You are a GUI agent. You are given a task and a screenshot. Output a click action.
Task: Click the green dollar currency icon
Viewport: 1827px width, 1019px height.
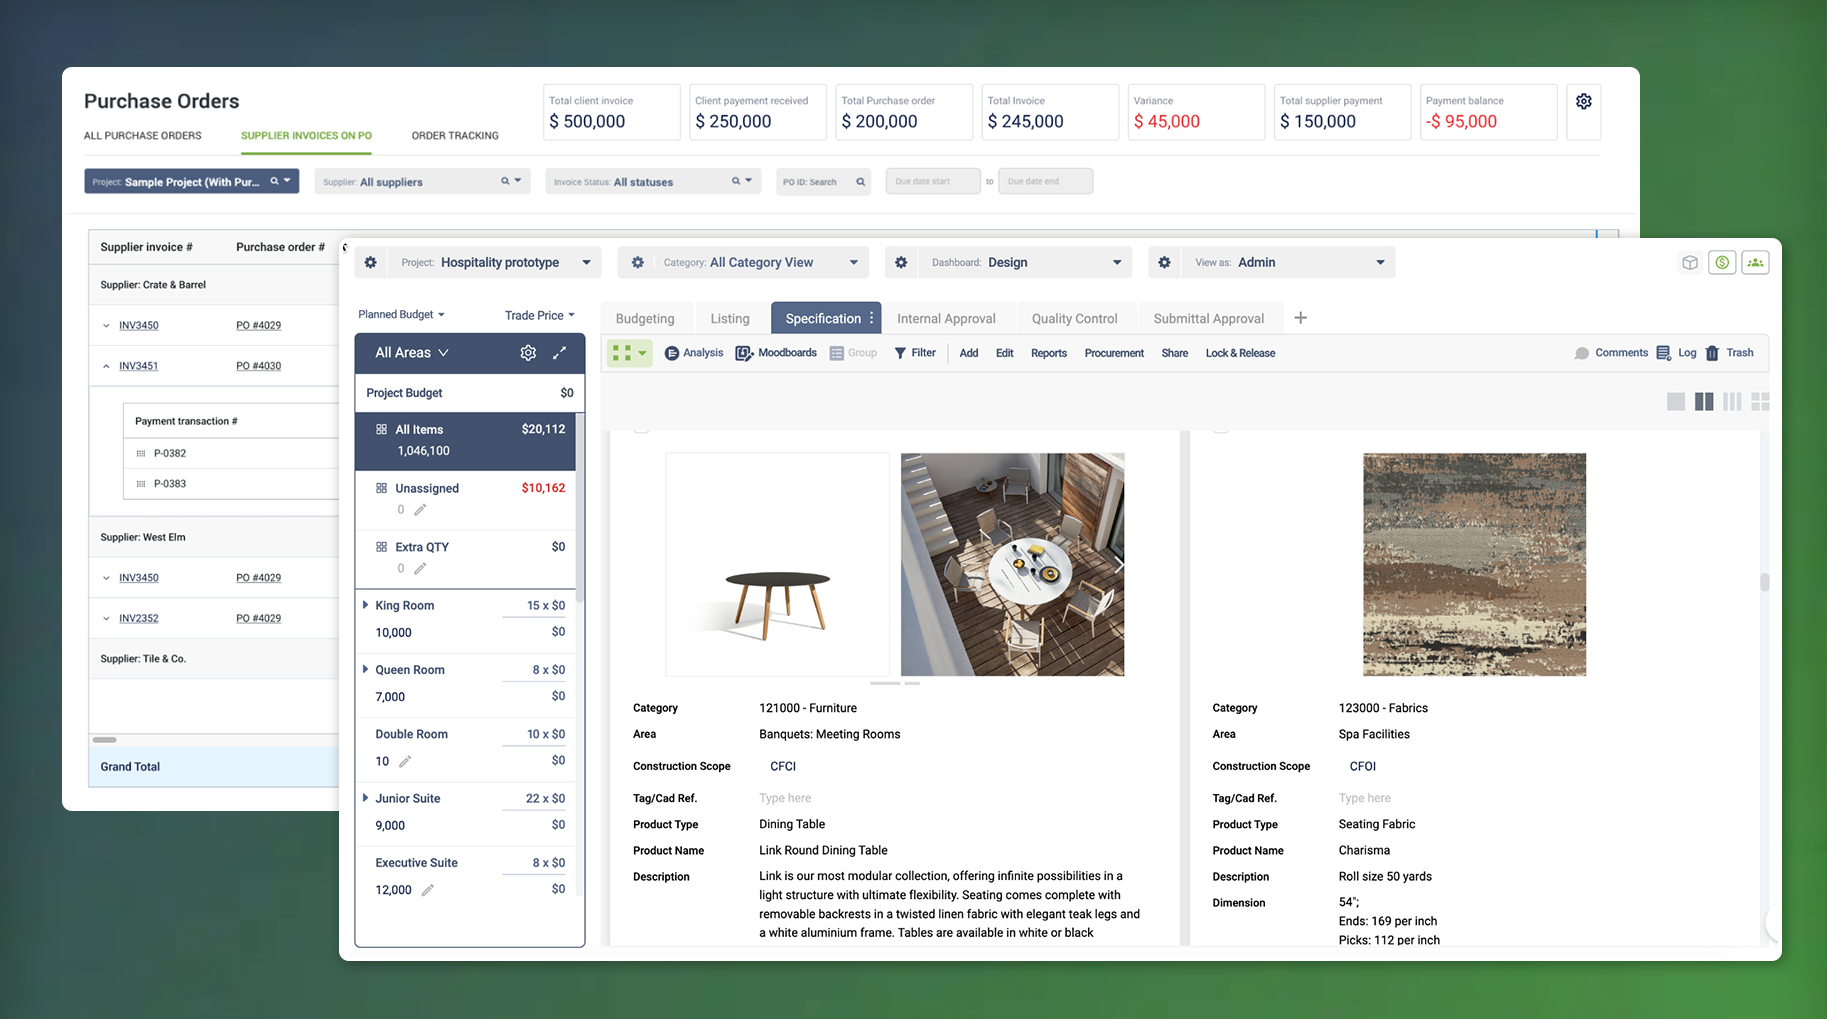tap(1721, 263)
